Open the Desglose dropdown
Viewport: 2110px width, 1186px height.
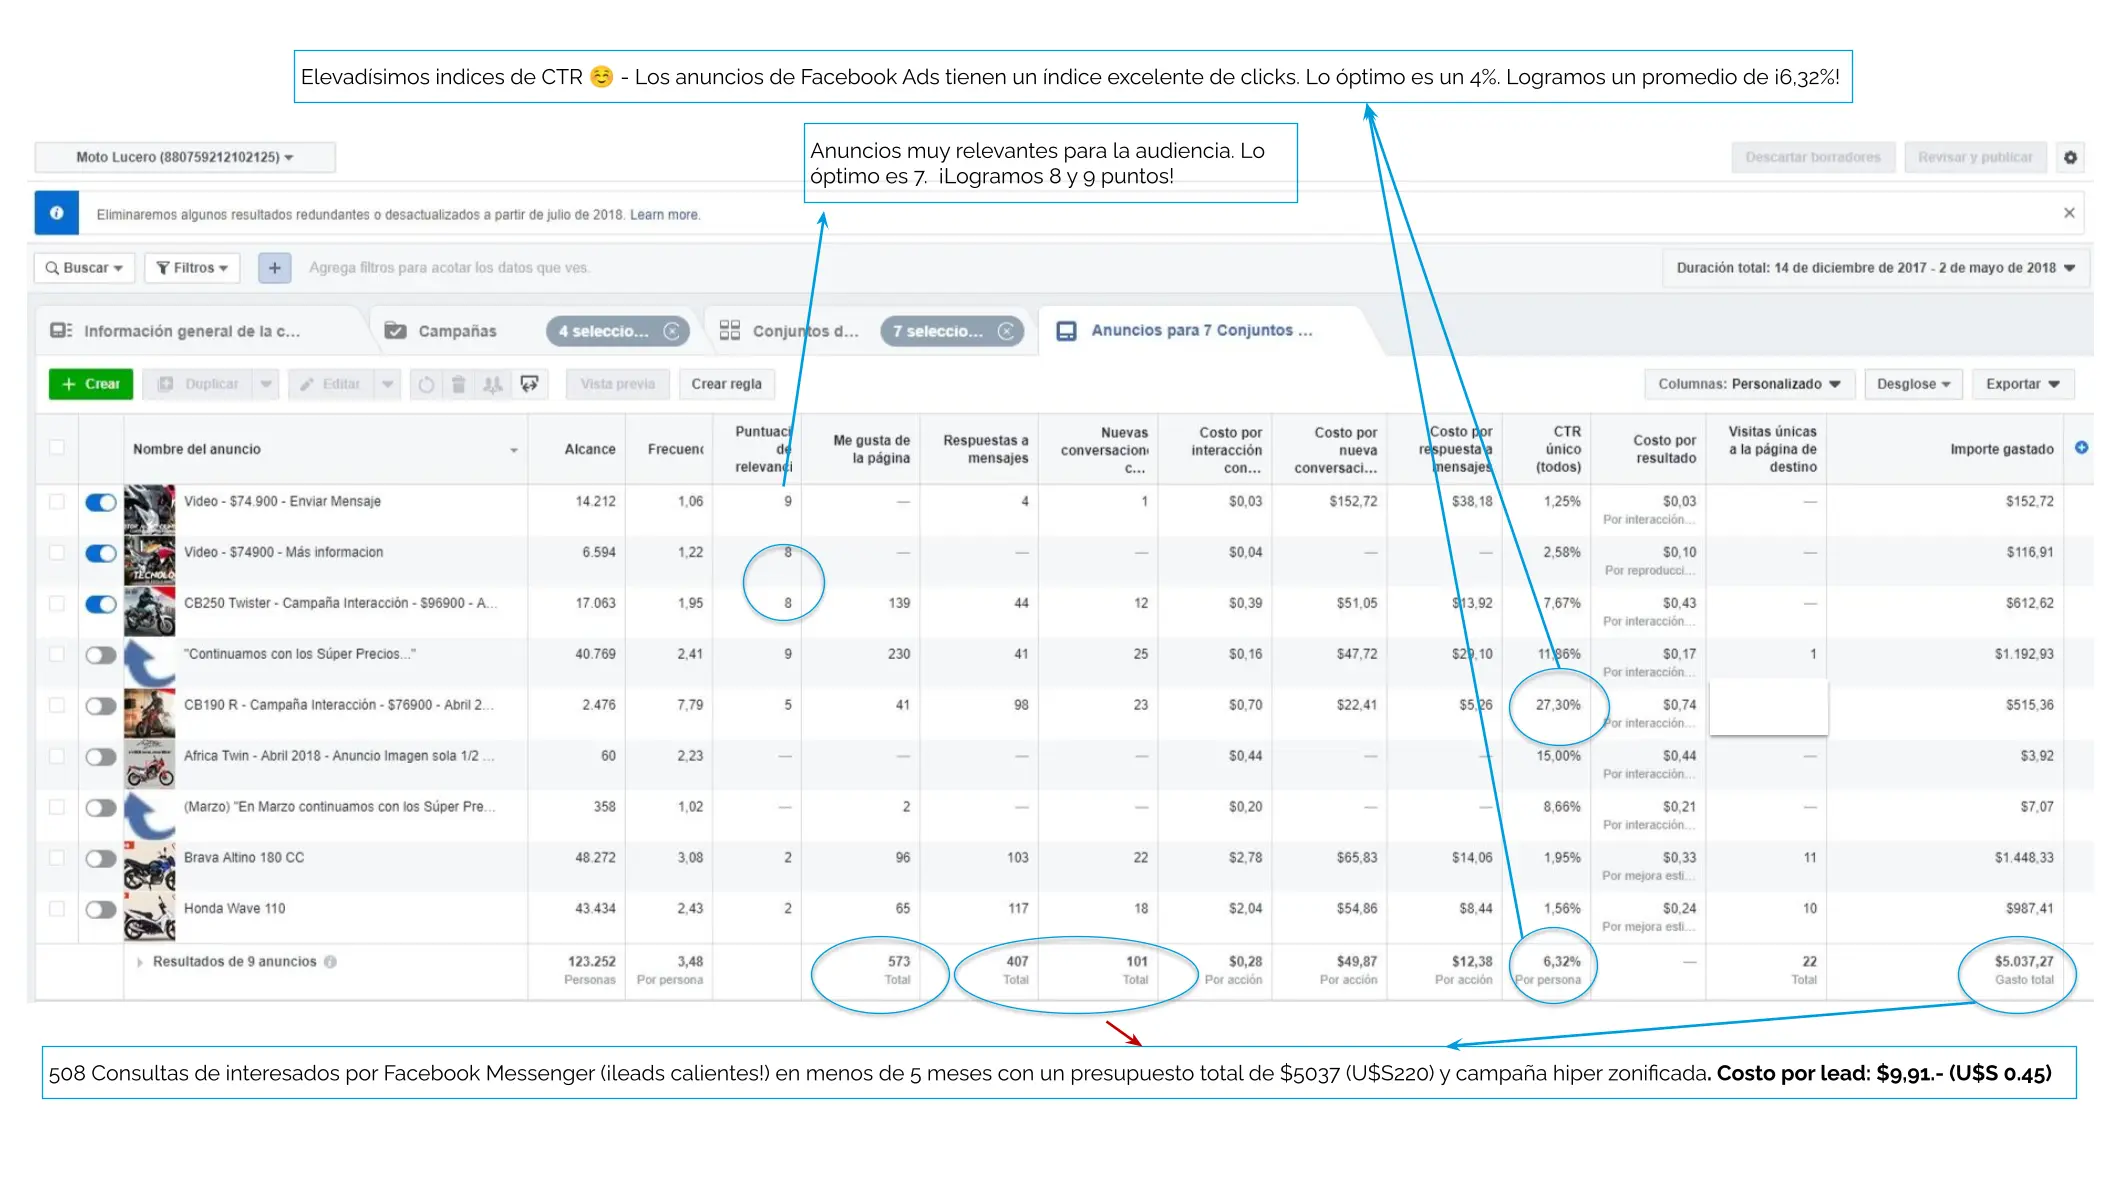[x=1913, y=384]
